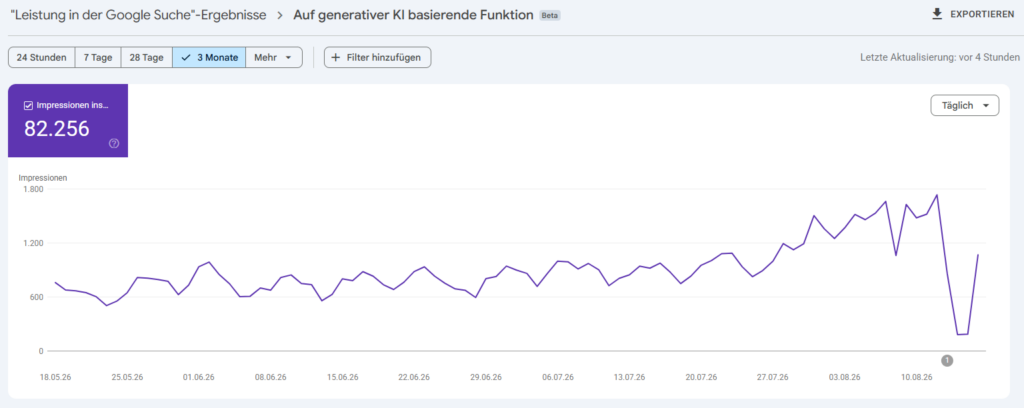Switch to the 7 Tage range
This screenshot has height=408, width=1024.
pos(98,57)
